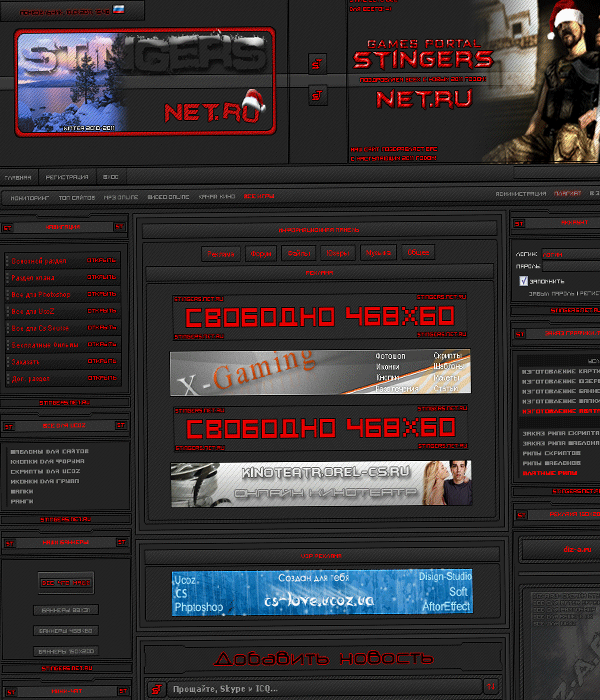600x700 pixels.
Task: Click the left ST icon in the Мини-чат header
Action: pyautogui.click(x=11, y=692)
